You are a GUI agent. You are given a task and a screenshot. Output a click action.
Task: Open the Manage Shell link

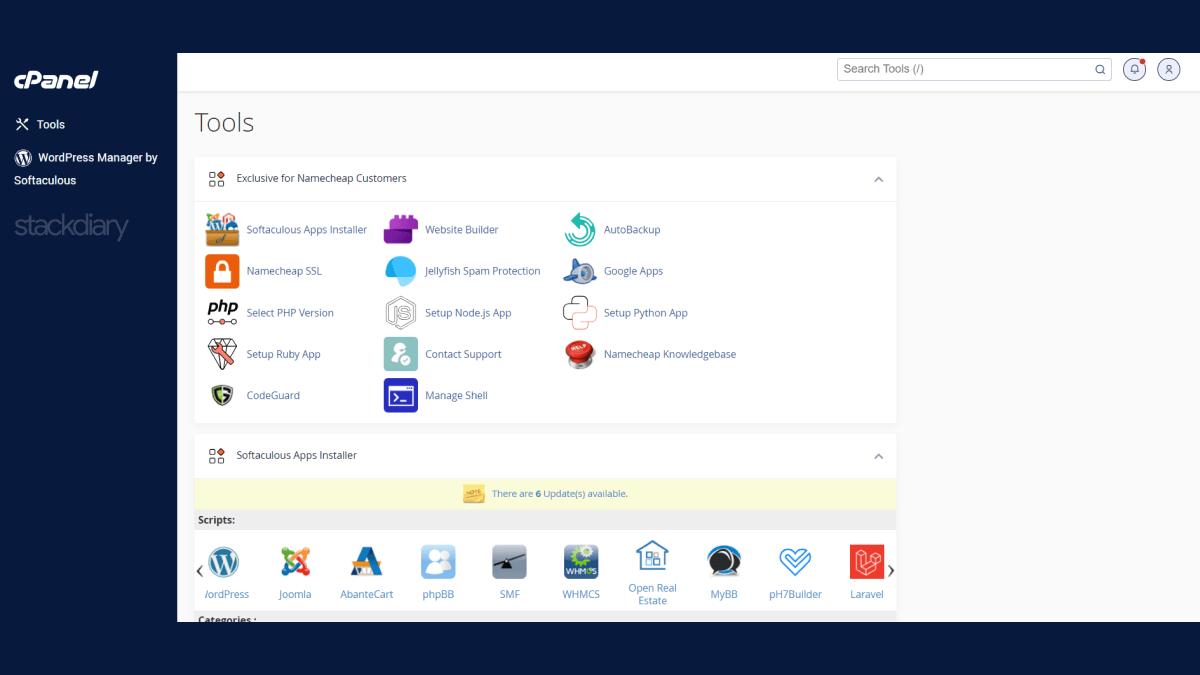pos(456,396)
